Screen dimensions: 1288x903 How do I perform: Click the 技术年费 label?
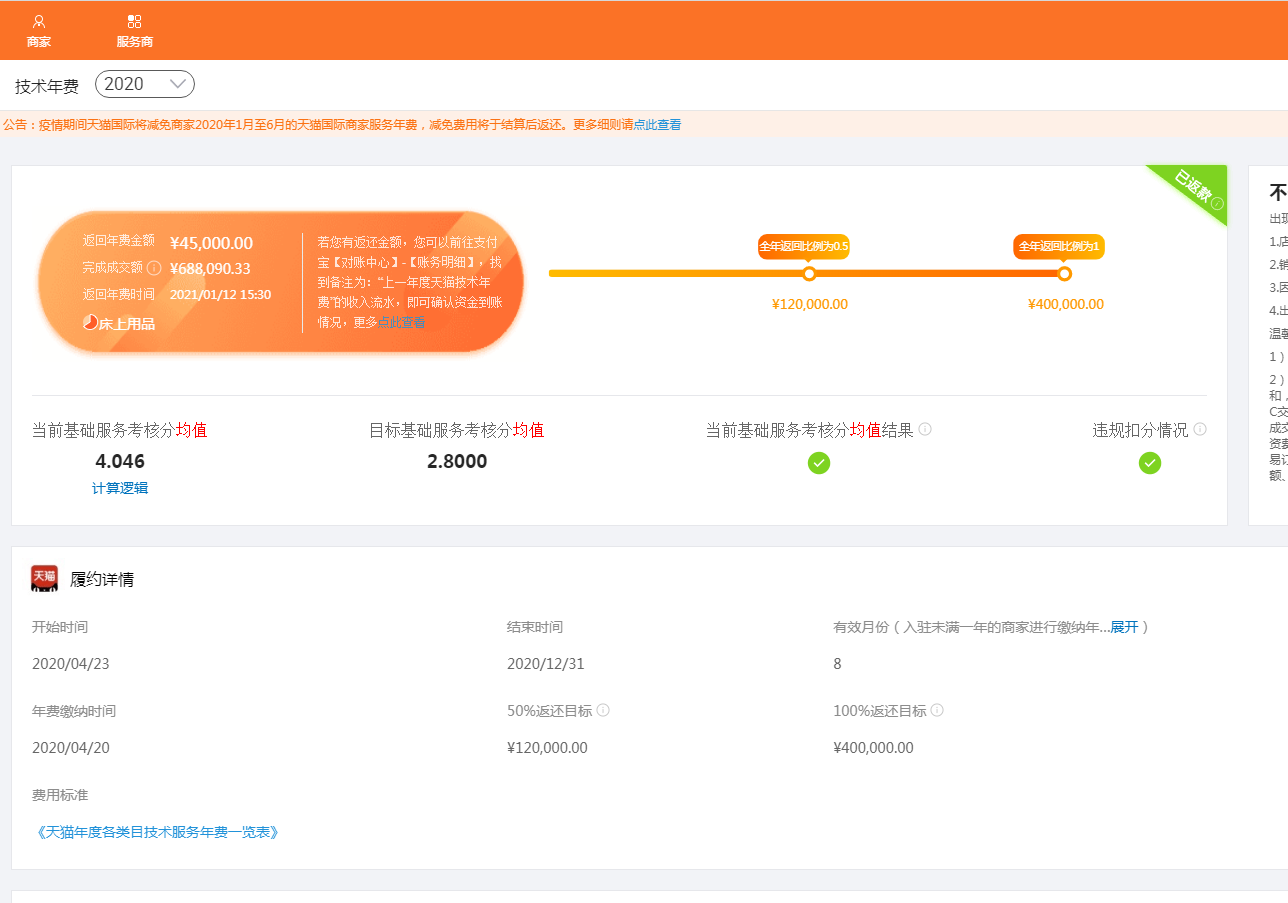click(x=47, y=86)
